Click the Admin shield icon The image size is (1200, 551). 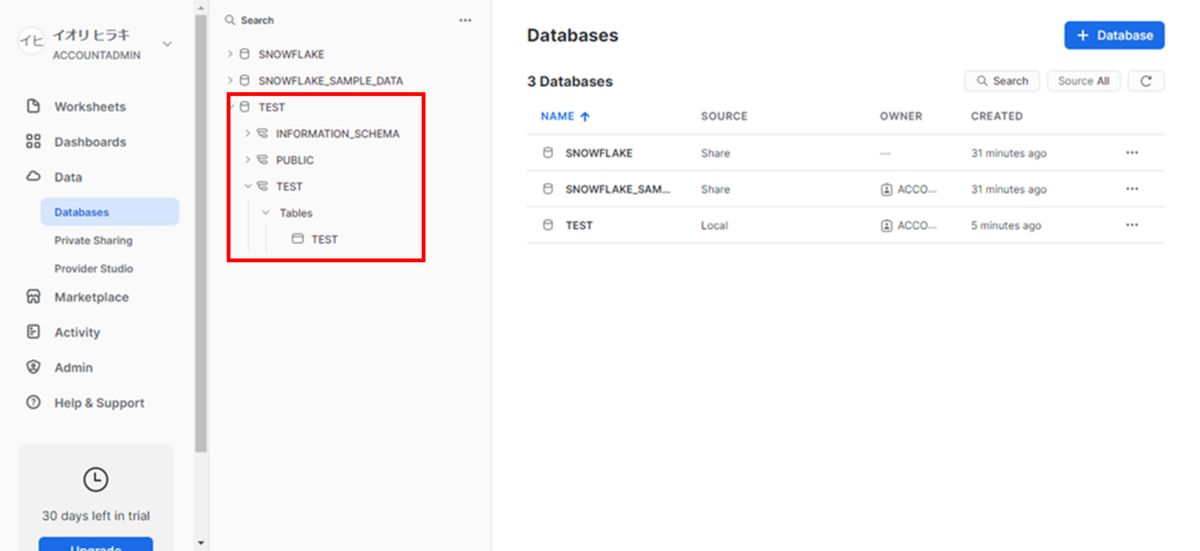tap(33, 367)
